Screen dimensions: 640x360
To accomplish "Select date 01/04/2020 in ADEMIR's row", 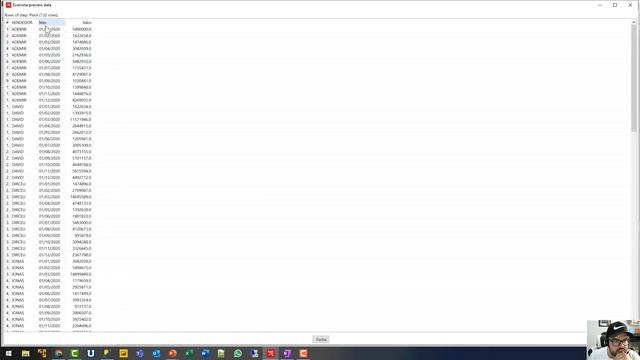I will pyautogui.click(x=49, y=49).
